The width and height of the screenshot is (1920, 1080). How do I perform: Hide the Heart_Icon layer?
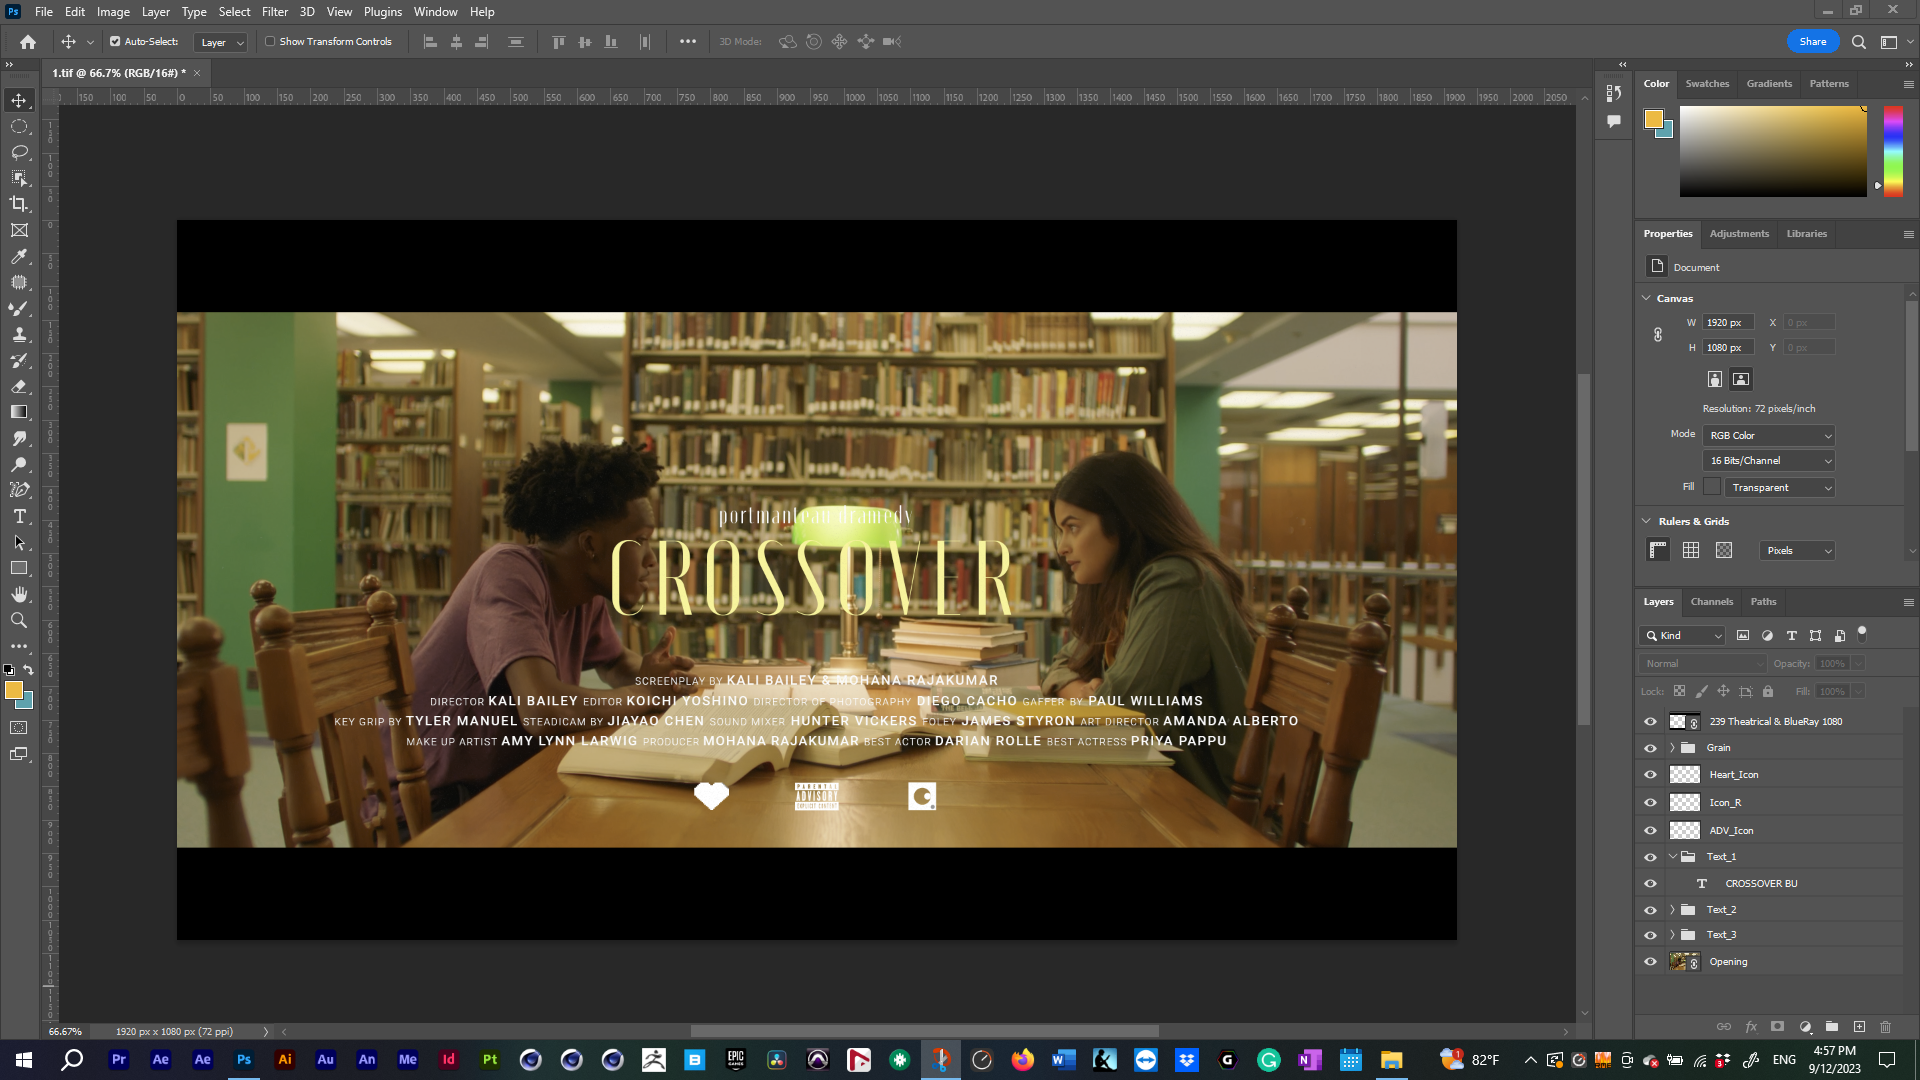pyautogui.click(x=1650, y=775)
